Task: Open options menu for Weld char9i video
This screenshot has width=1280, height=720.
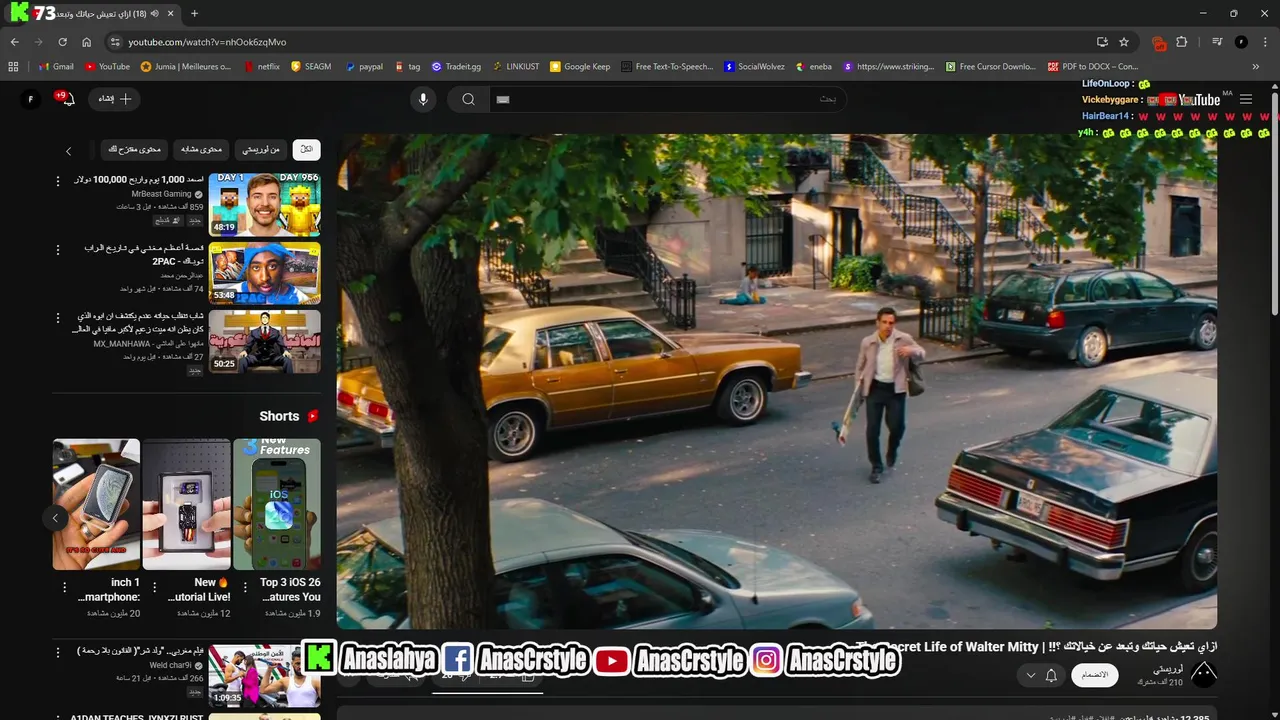Action: pos(58,653)
